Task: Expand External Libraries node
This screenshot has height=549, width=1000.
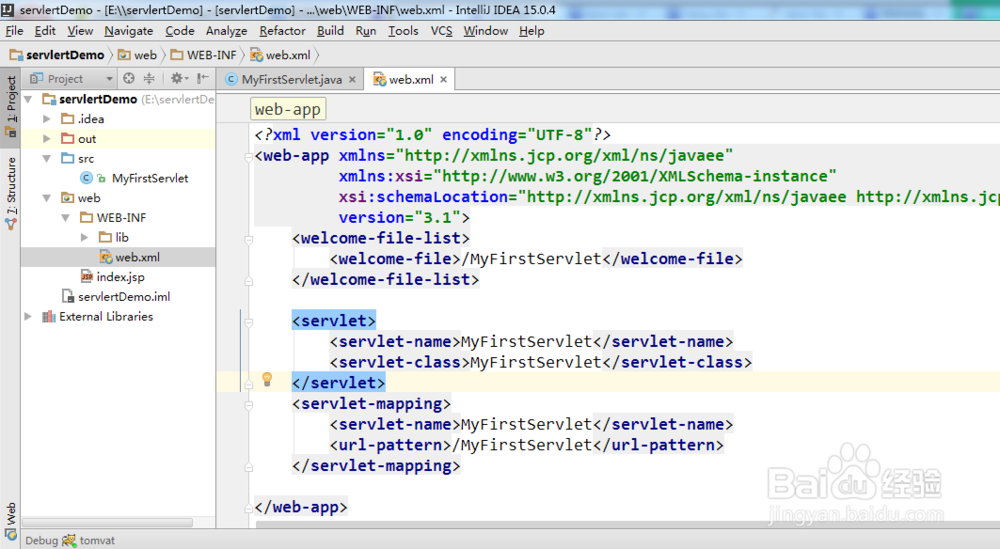Action: (x=28, y=316)
